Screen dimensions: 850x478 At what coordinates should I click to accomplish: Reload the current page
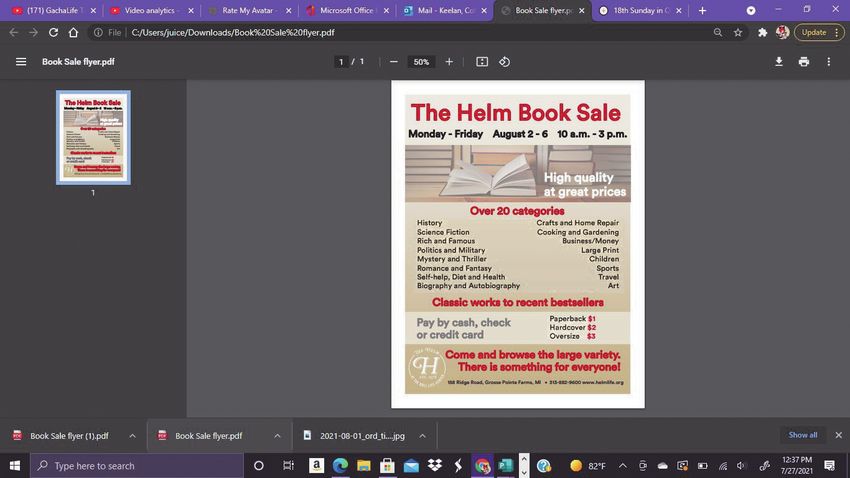53,33
